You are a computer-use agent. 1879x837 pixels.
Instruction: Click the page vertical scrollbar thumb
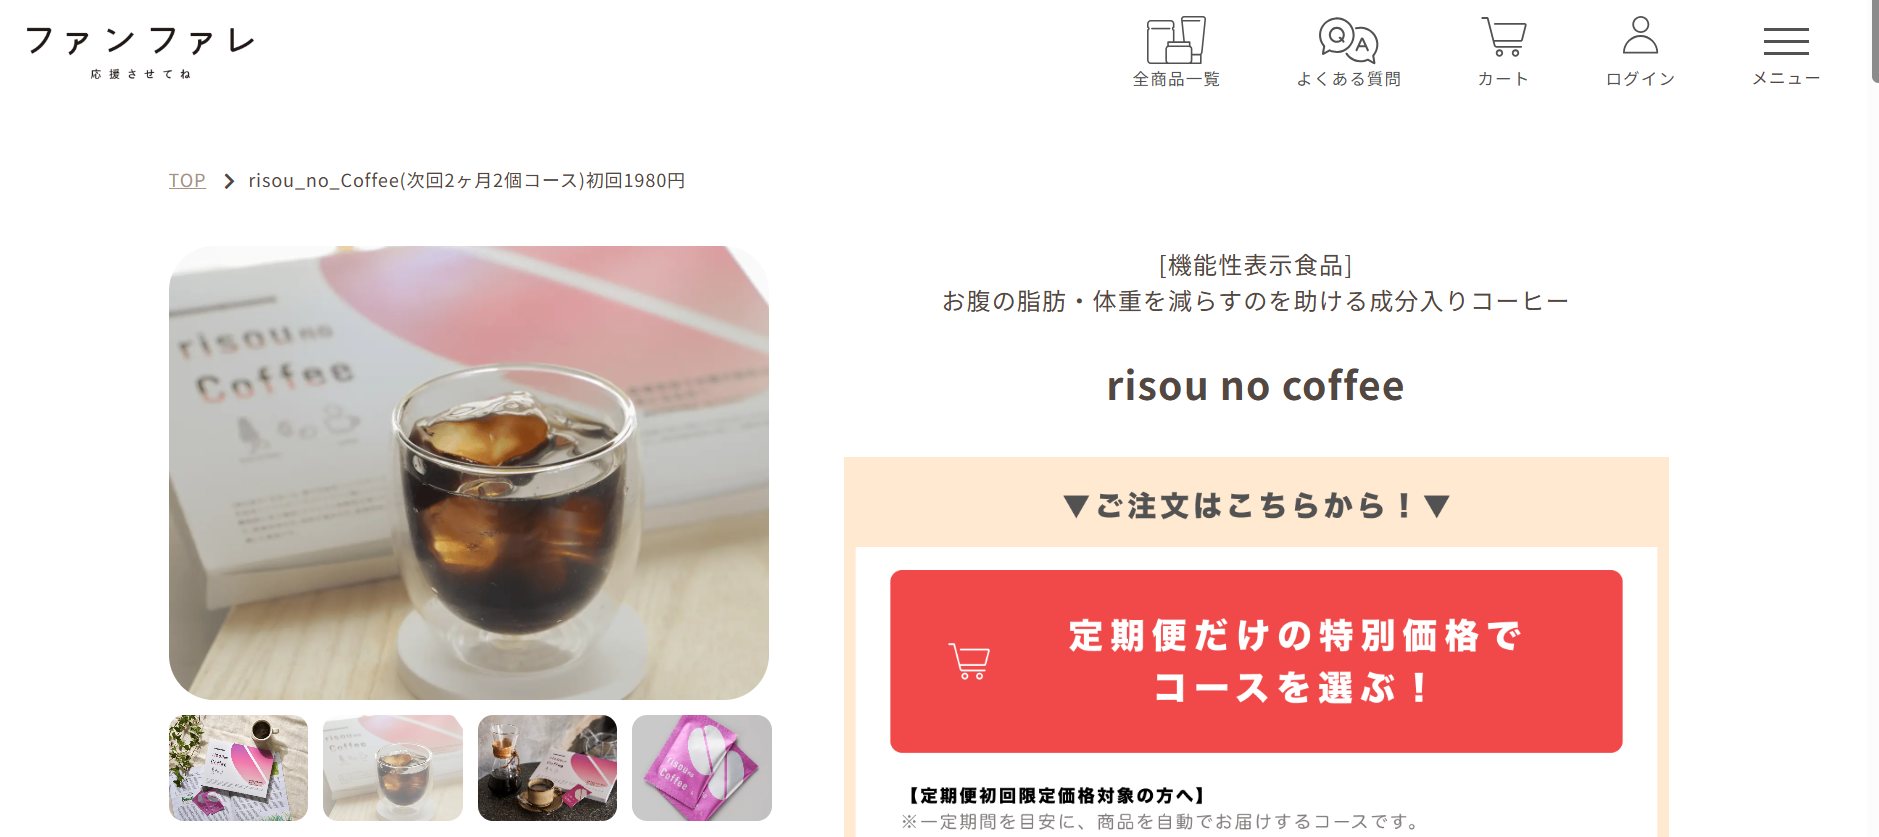1875,41
